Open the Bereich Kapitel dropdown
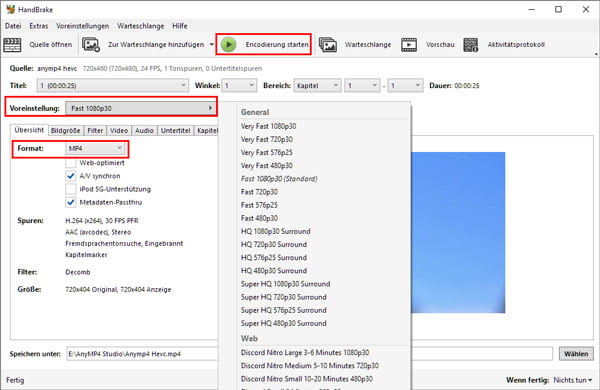This screenshot has height=390, width=600. (x=317, y=85)
